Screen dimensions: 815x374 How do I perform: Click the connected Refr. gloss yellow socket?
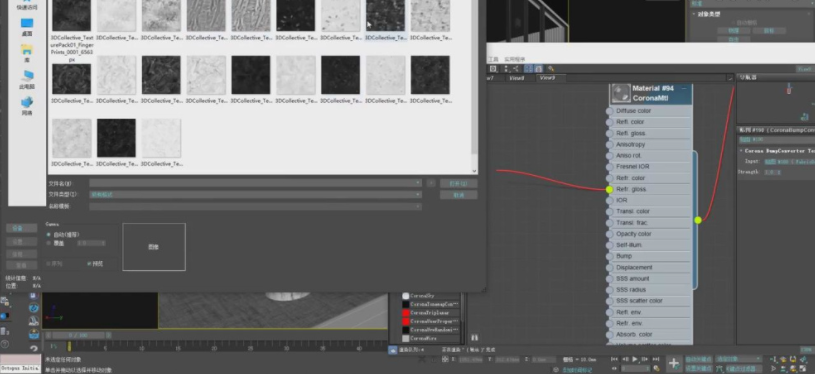coord(610,189)
